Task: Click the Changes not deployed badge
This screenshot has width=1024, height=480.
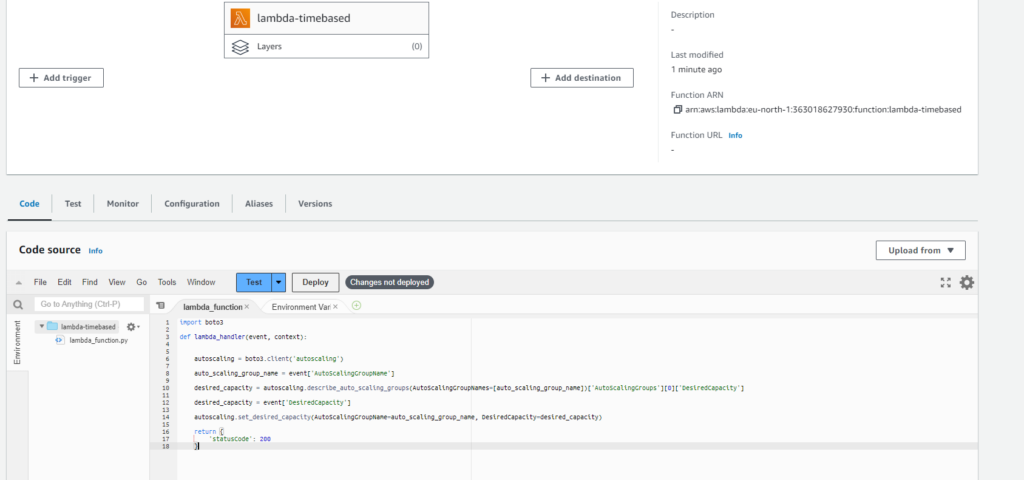Action: click(389, 282)
